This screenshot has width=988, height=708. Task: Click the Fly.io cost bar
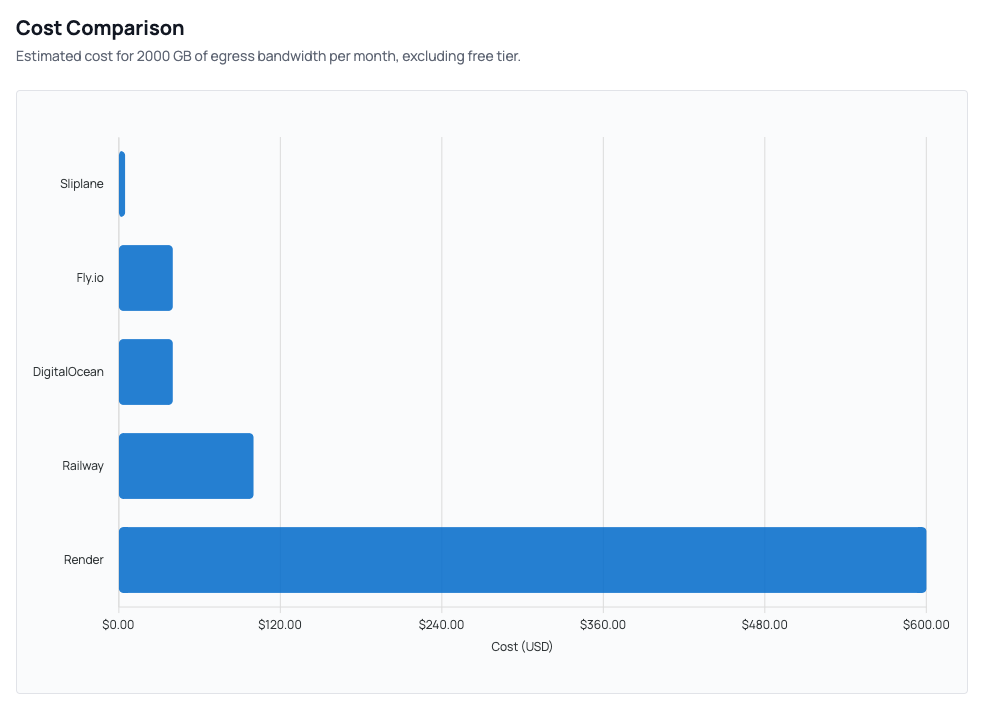[x=145, y=278]
